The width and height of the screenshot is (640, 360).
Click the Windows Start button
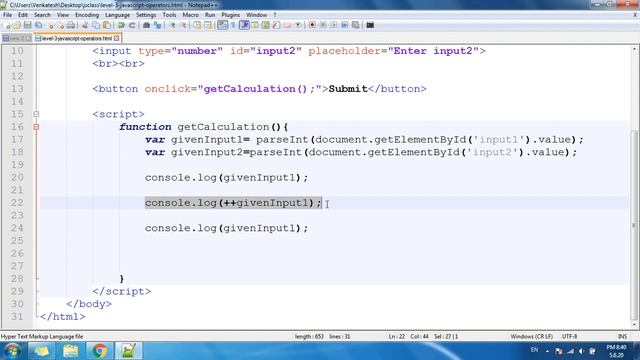click(x=12, y=351)
